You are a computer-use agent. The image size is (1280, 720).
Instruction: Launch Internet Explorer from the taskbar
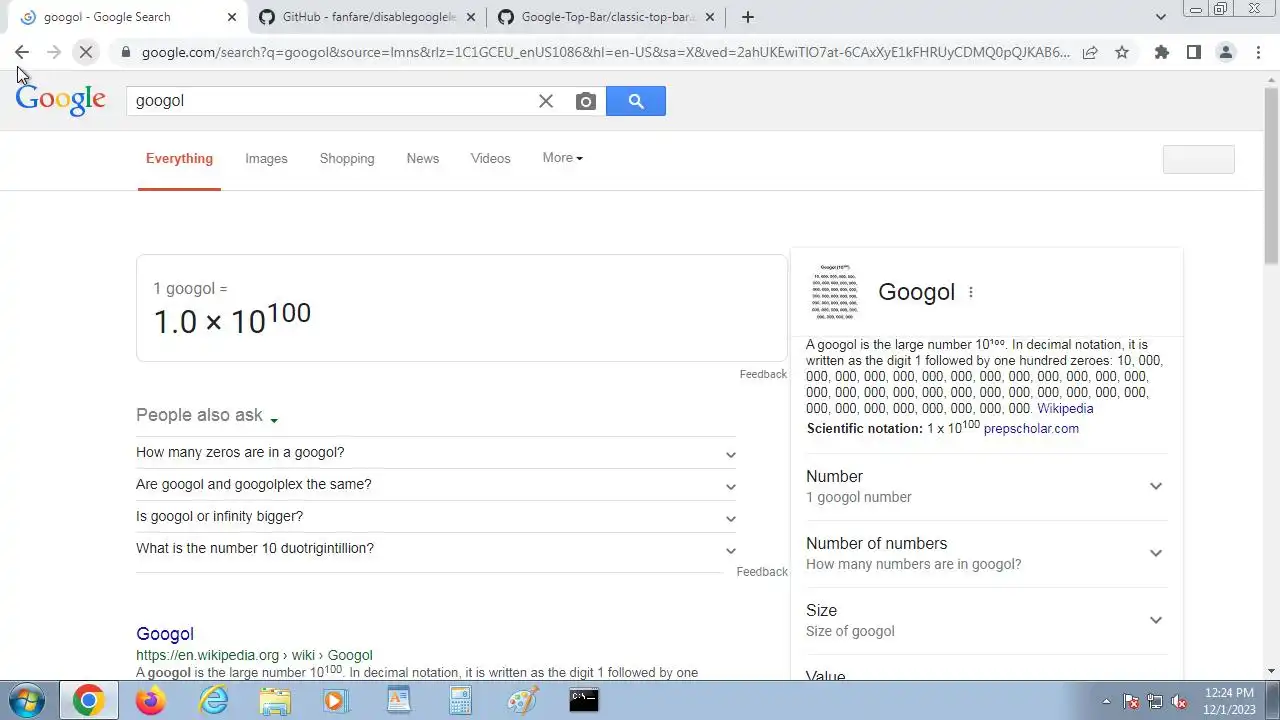coord(213,700)
